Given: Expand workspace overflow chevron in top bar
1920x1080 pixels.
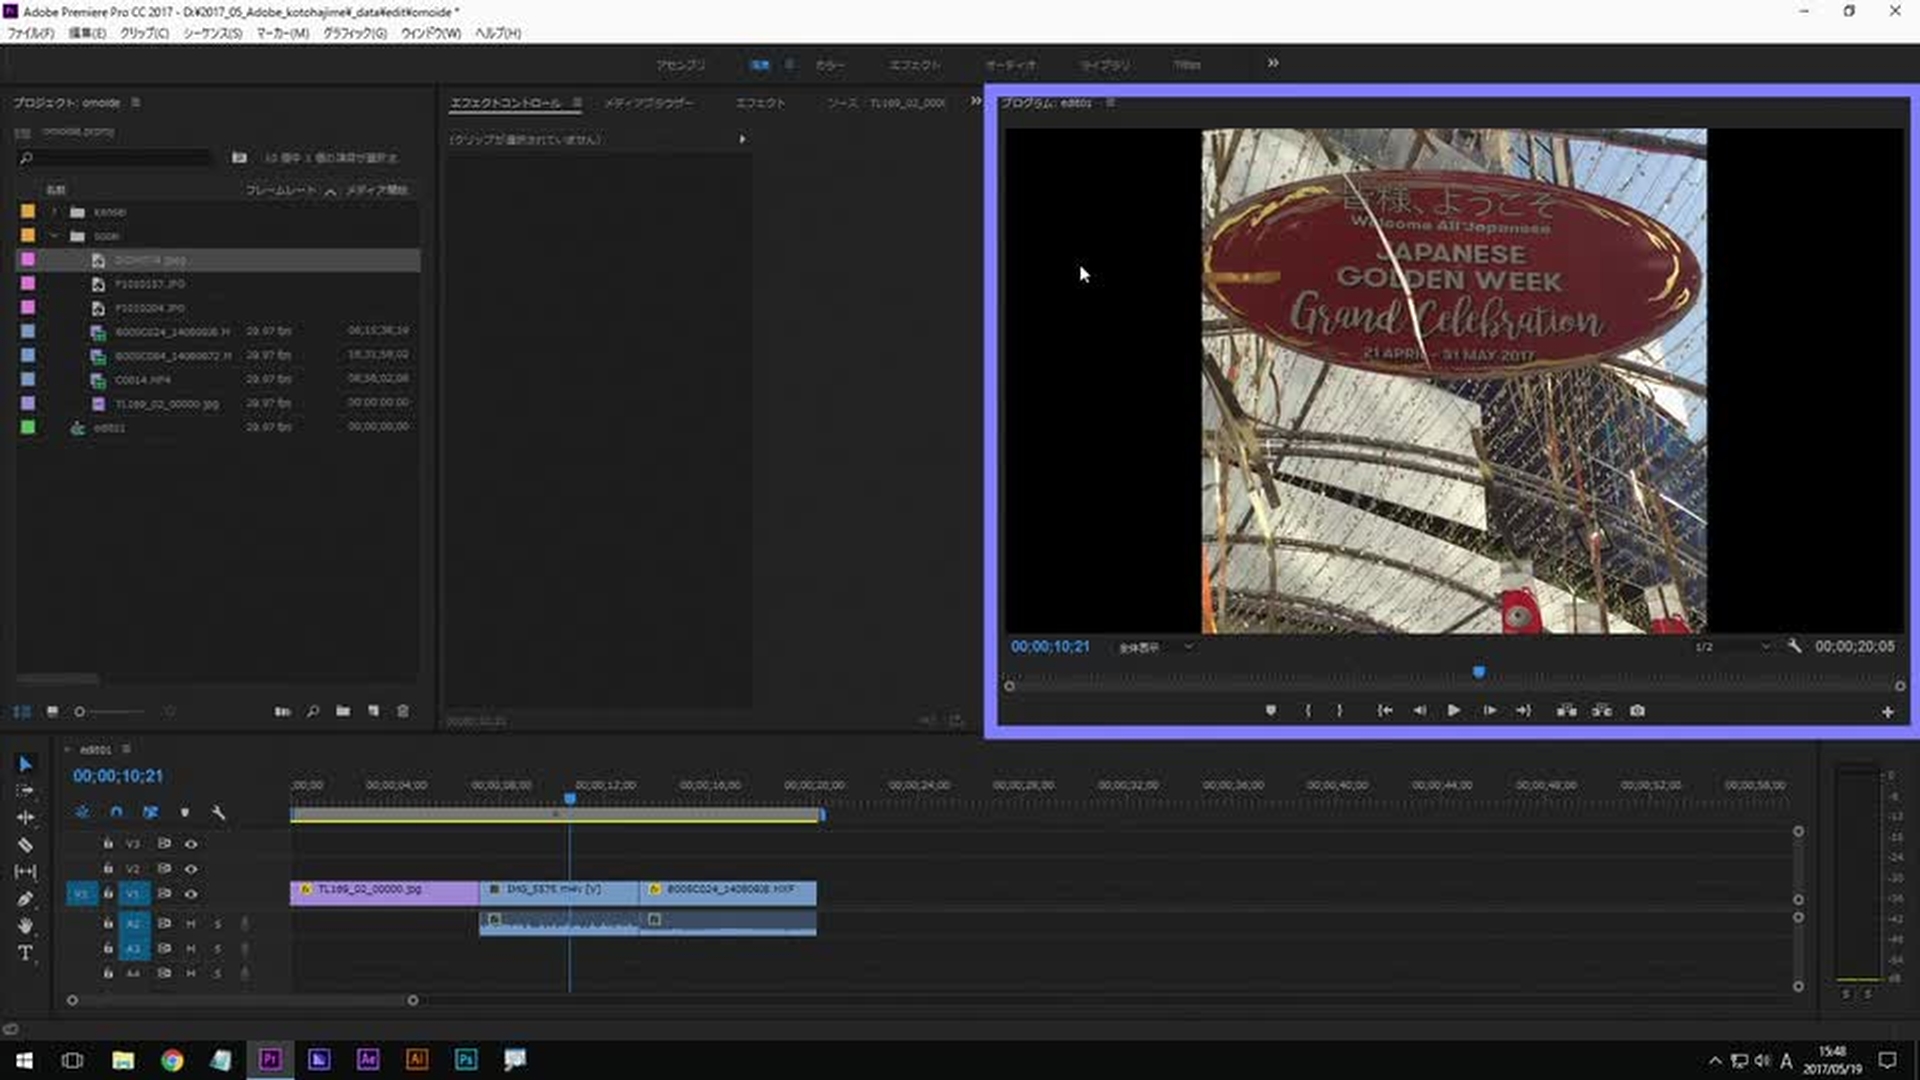Looking at the screenshot, I should [x=1273, y=63].
